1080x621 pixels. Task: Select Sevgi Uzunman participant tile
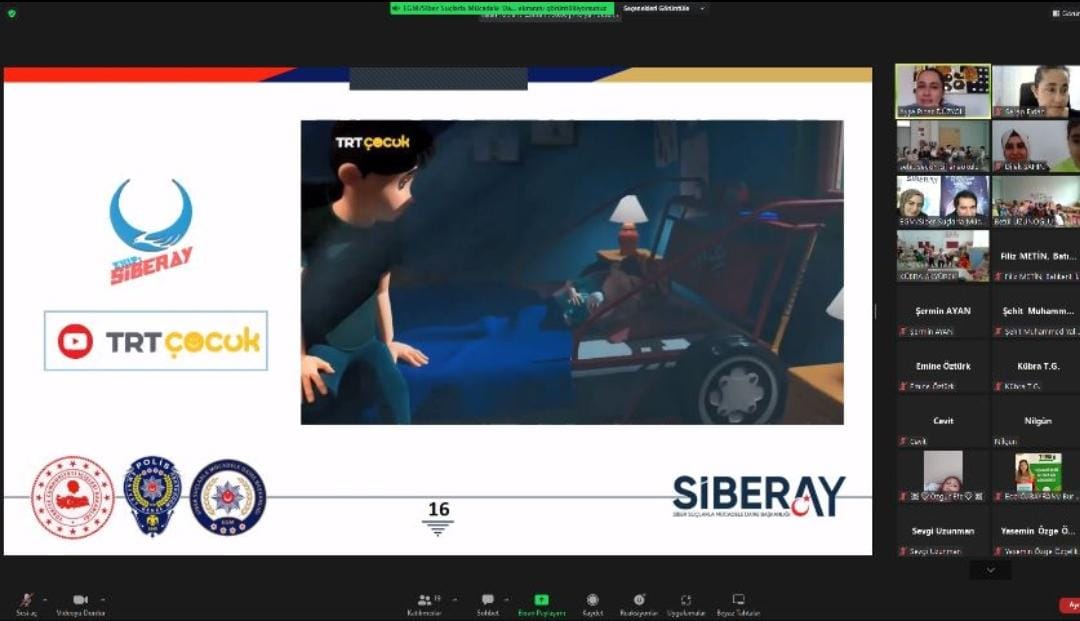pos(943,531)
